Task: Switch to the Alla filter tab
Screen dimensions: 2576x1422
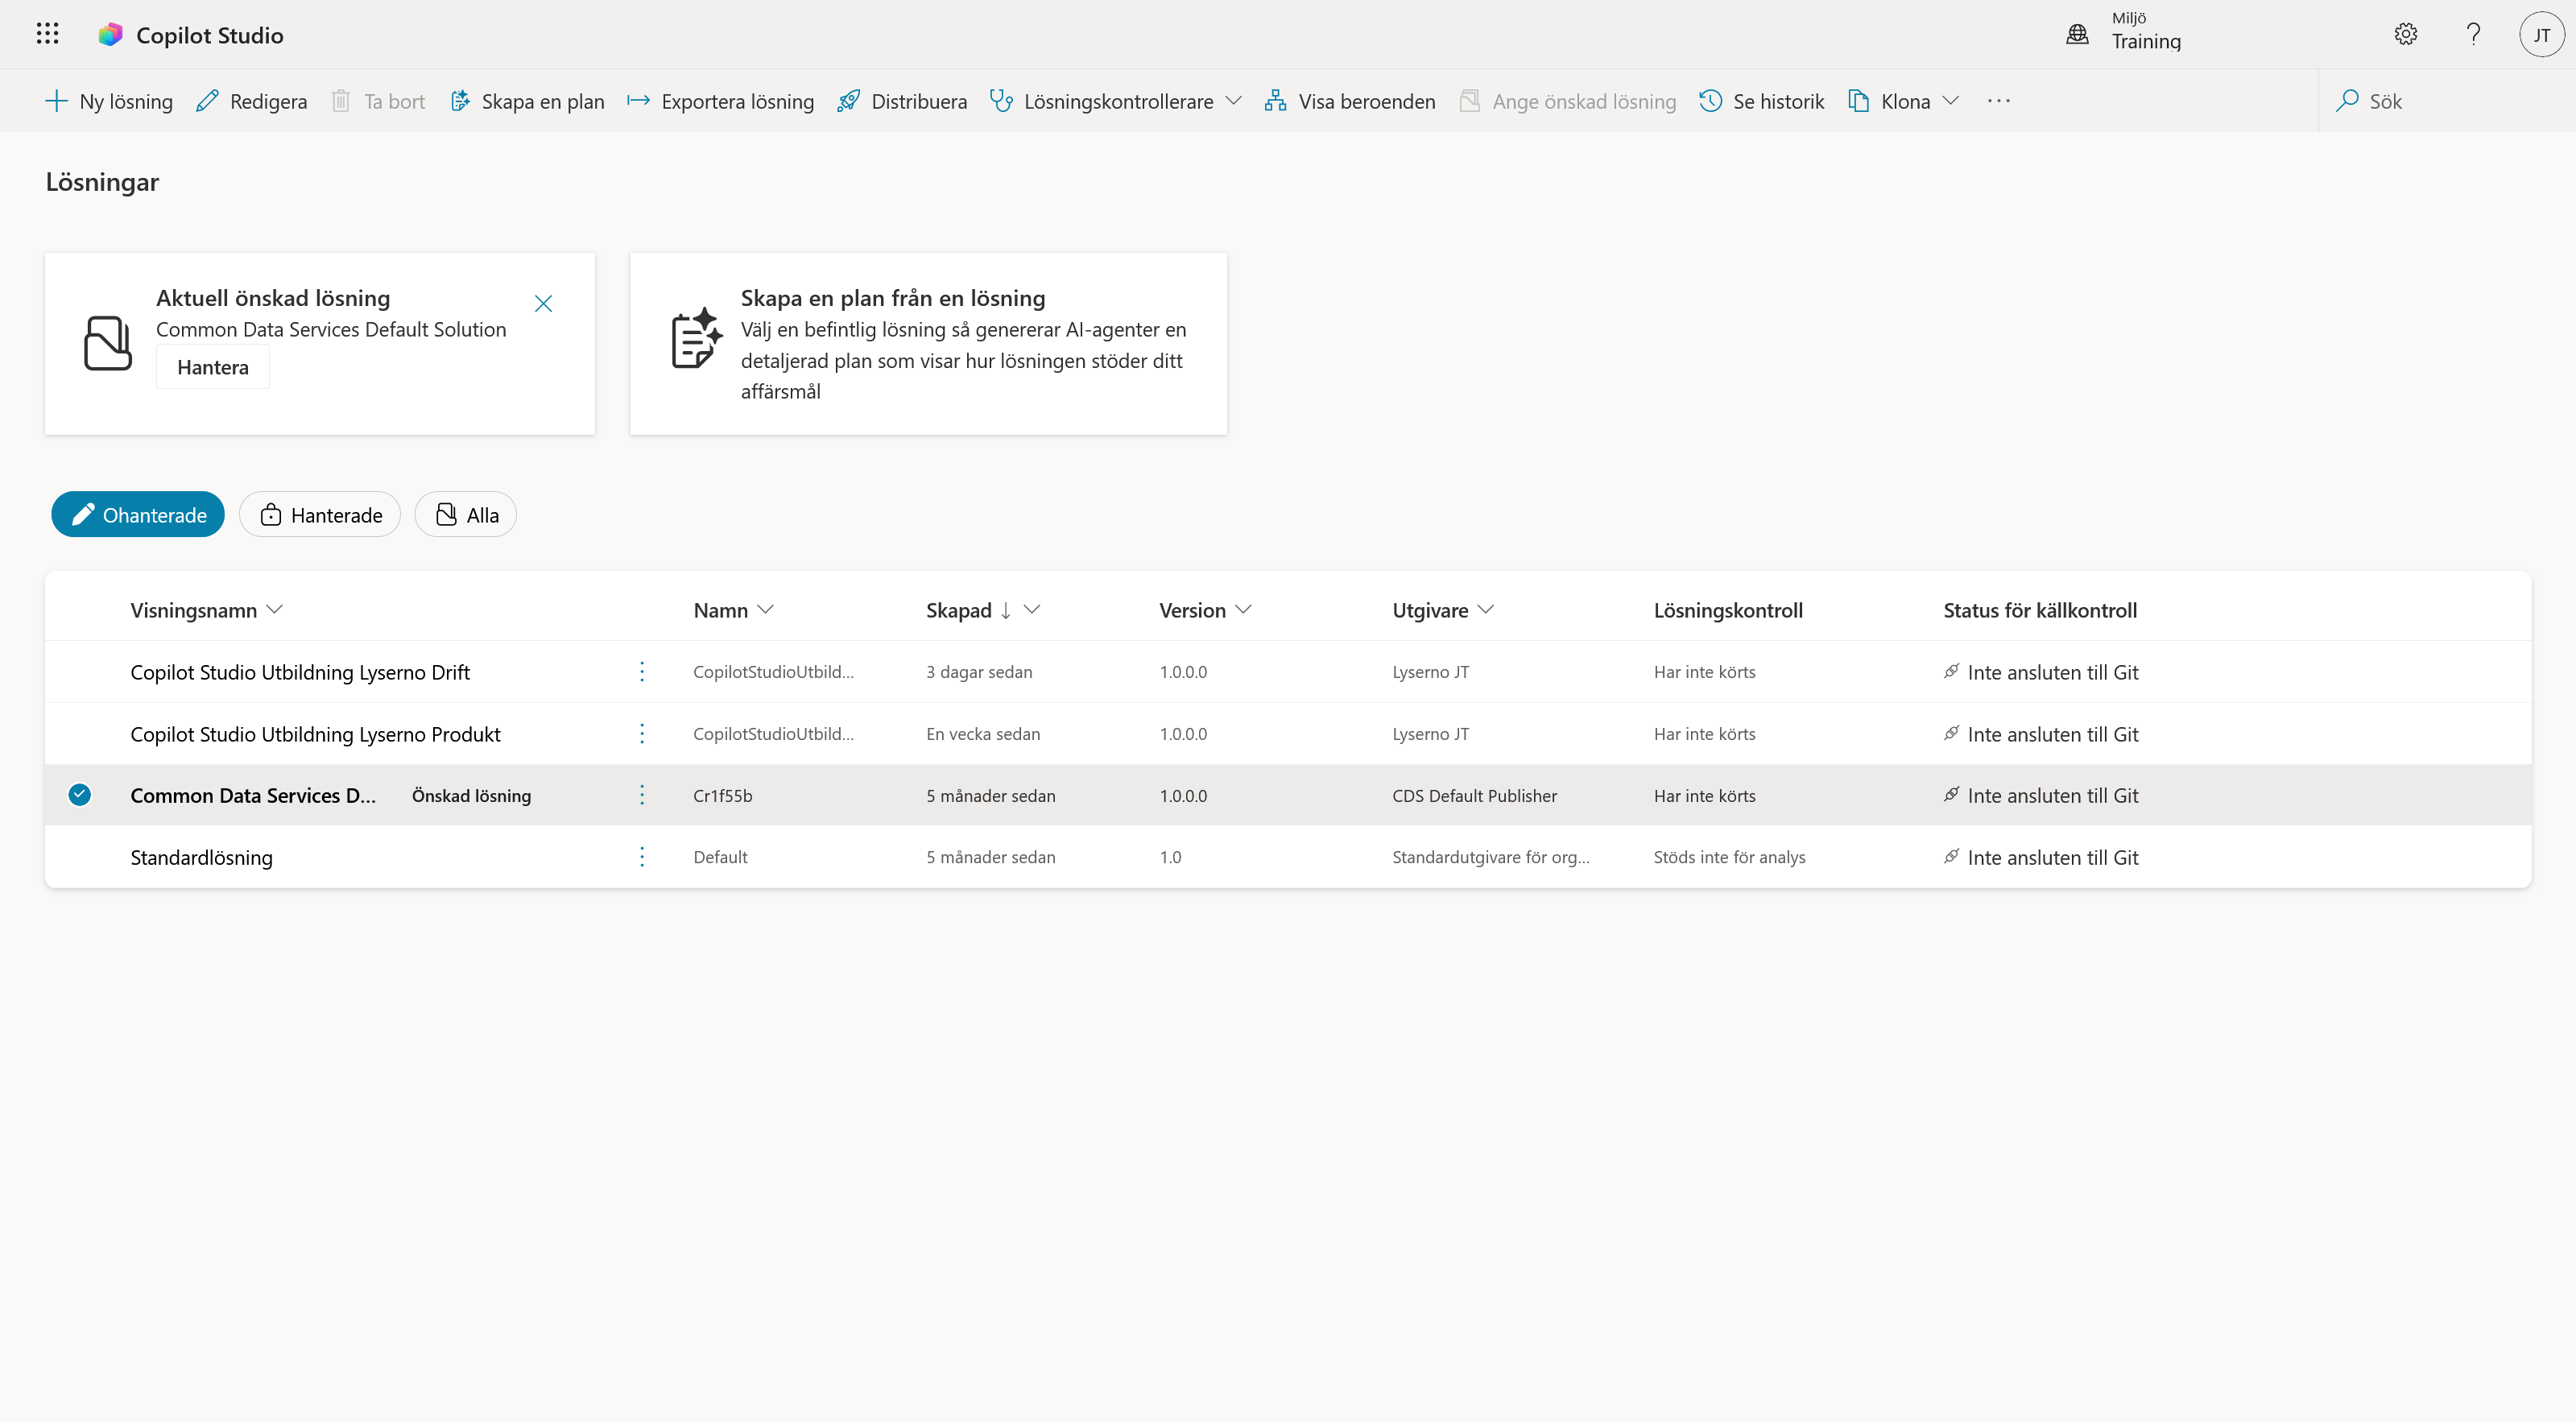Action: (x=466, y=514)
